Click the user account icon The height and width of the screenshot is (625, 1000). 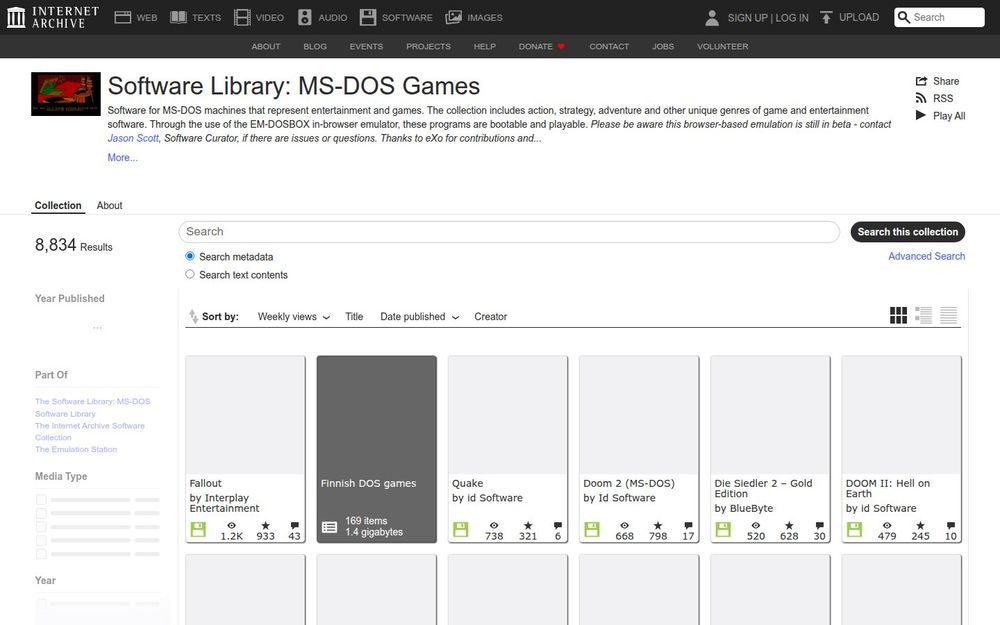pyautogui.click(x=712, y=18)
